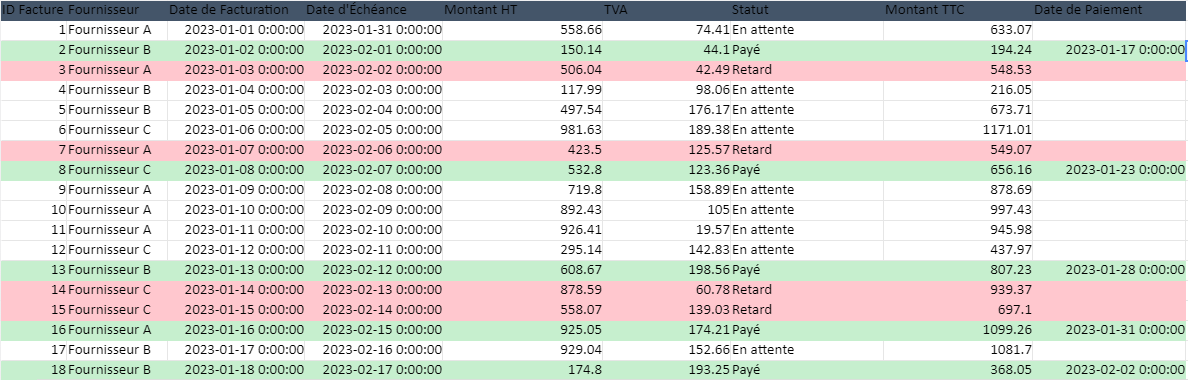Select Montant TTC cell 1171.01
Screen dimensions: 1188x380
[x=958, y=129]
